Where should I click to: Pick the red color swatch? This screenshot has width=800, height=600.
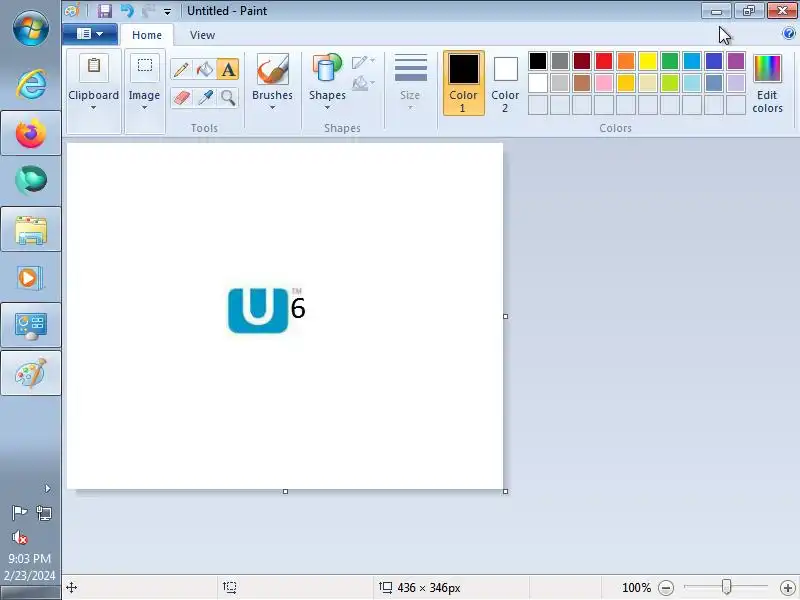pos(604,61)
